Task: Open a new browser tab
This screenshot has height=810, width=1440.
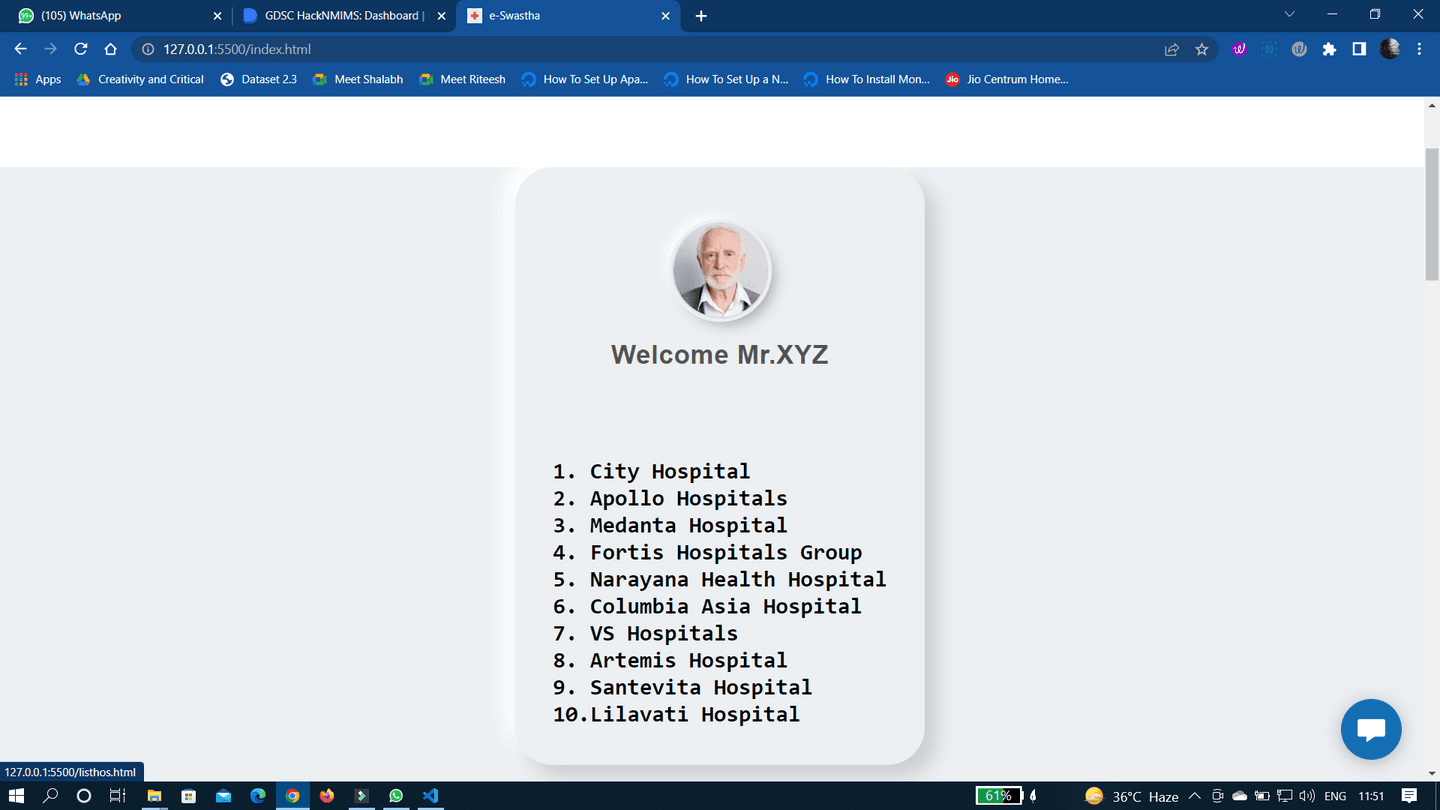Action: tap(701, 16)
